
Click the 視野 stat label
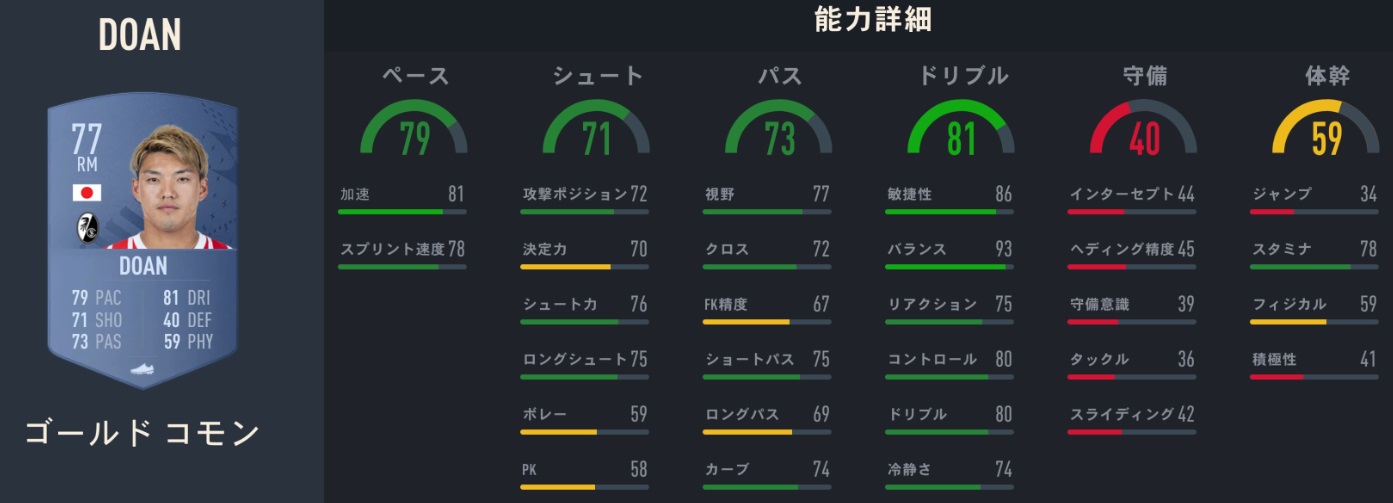[720, 194]
